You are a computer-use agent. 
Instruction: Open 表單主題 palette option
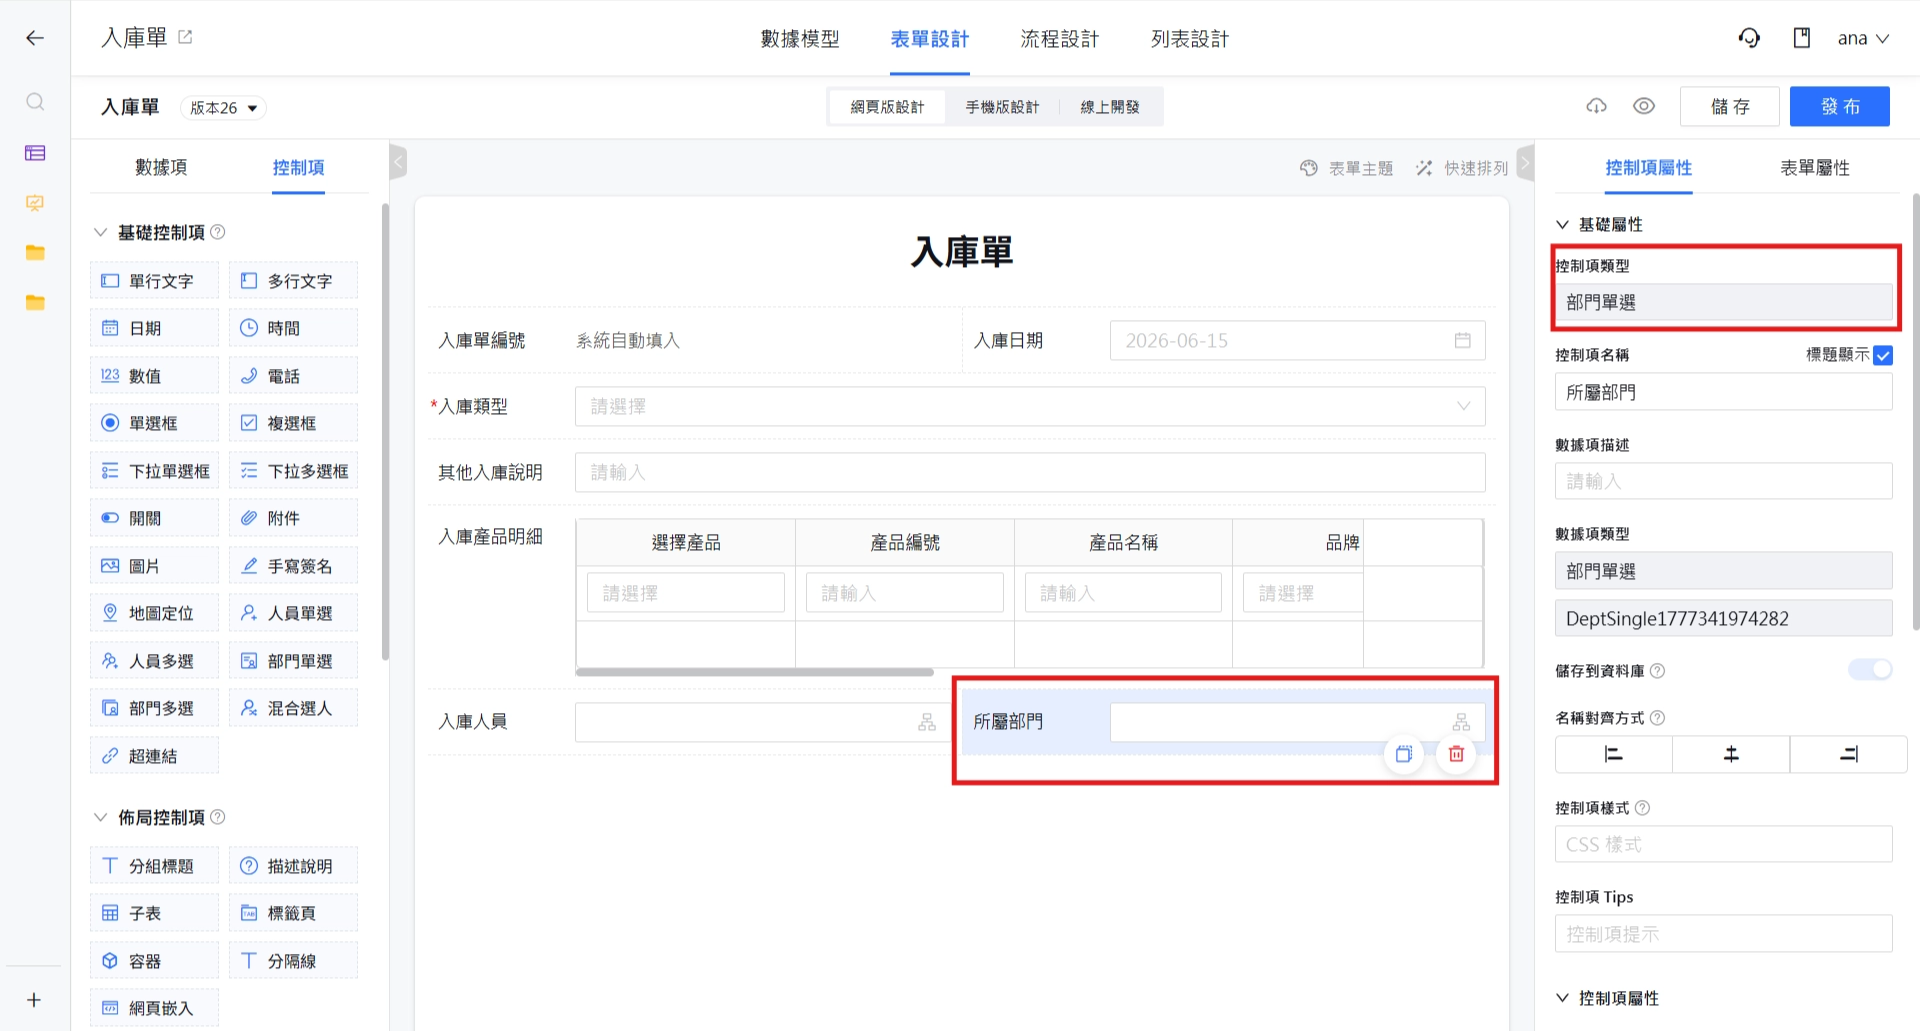click(1346, 168)
